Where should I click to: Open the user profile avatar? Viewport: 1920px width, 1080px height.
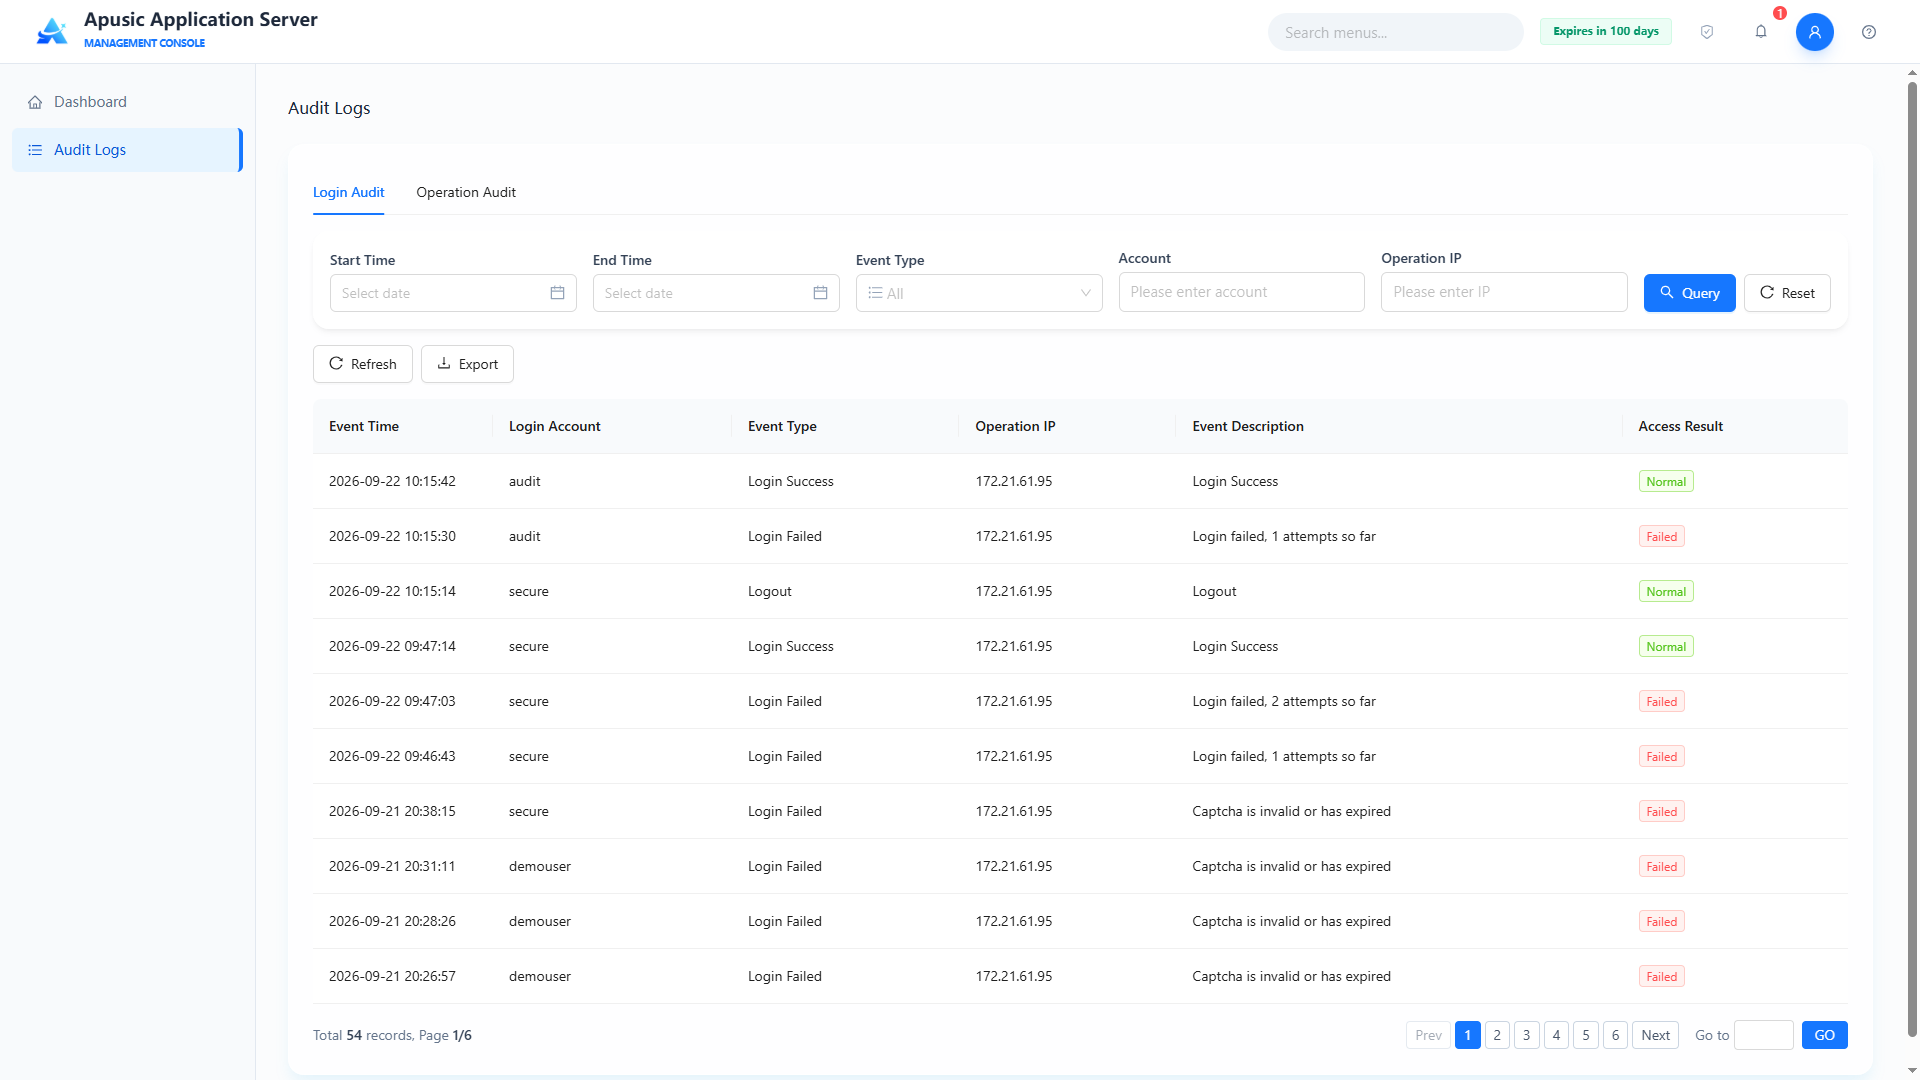1815,32
